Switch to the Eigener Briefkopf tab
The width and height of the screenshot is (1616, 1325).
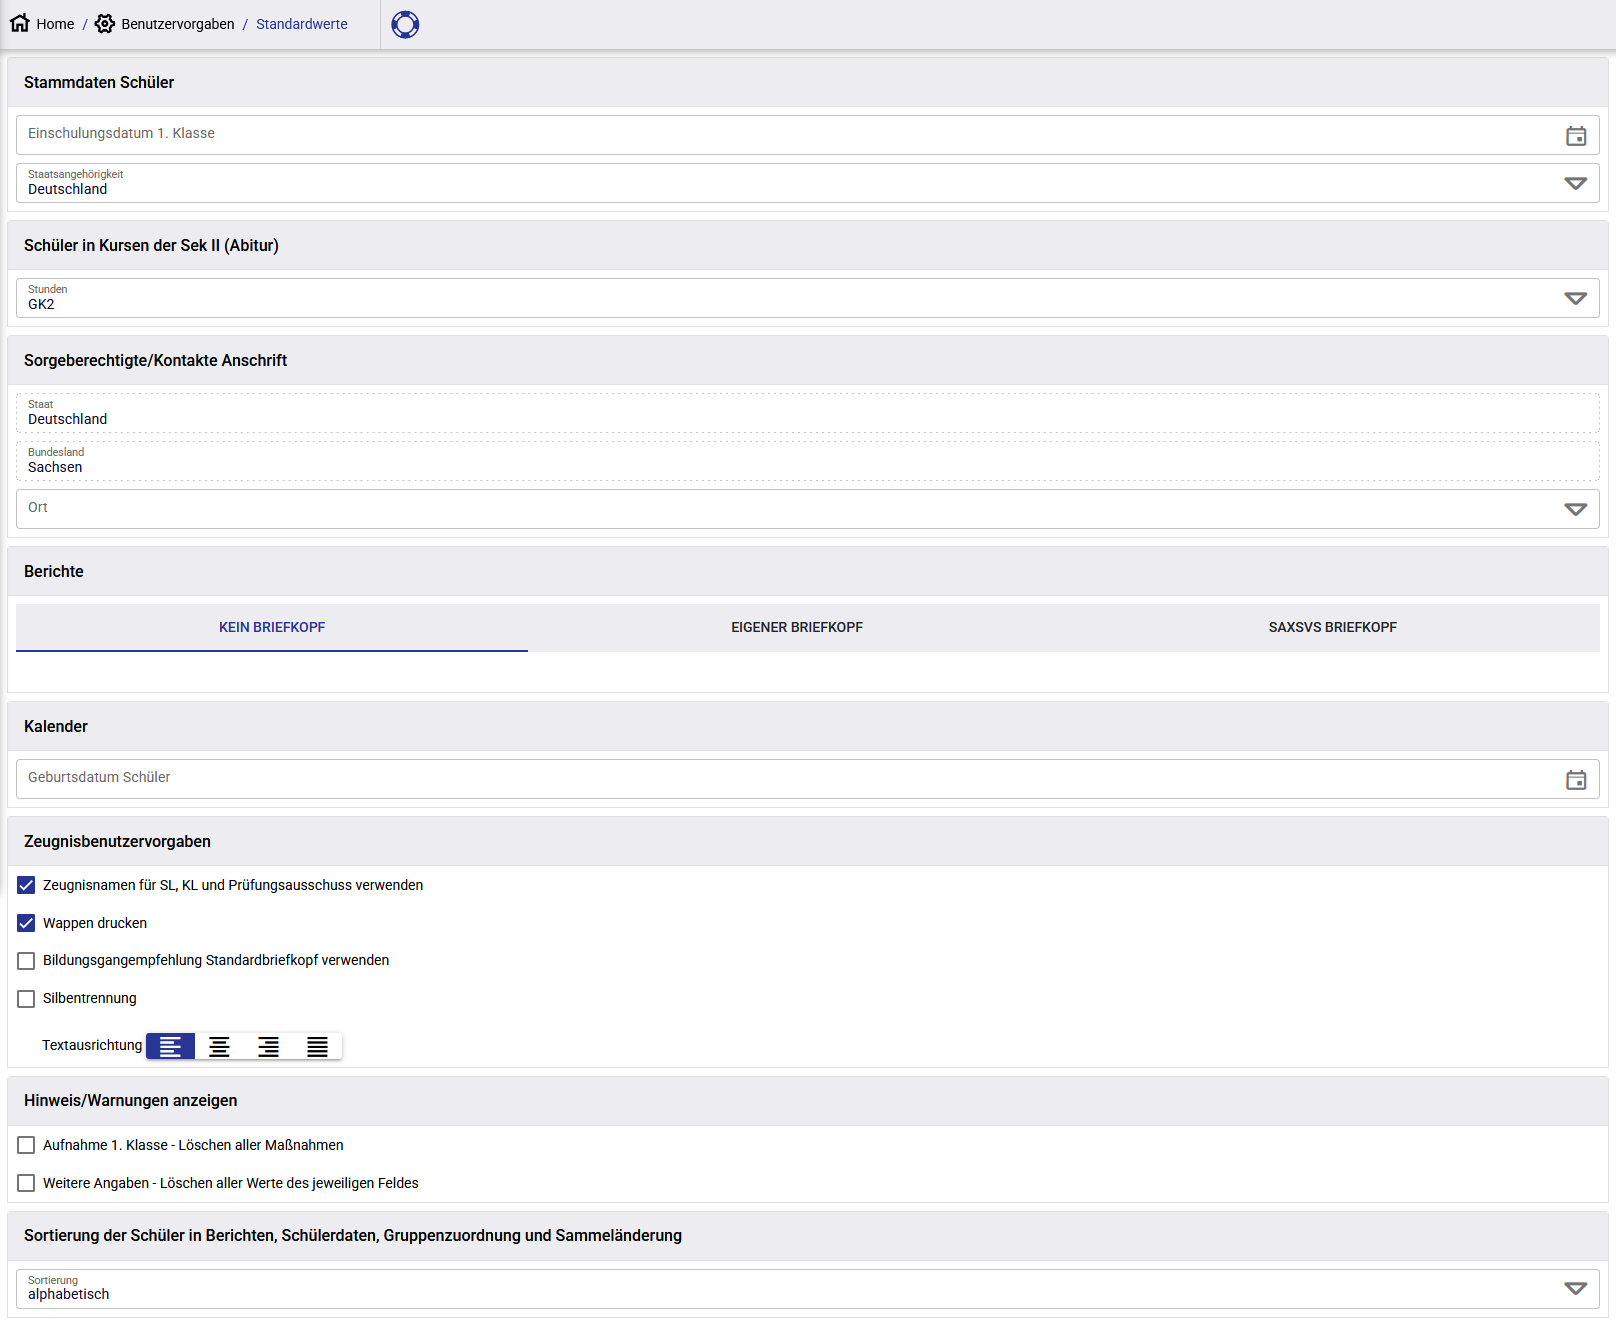point(796,627)
